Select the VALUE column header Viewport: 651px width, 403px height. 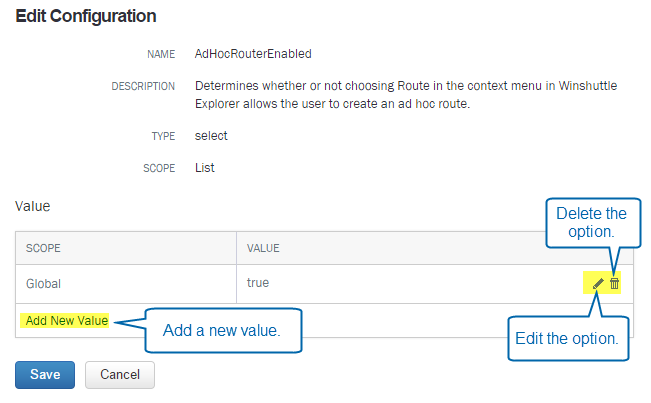click(263, 248)
